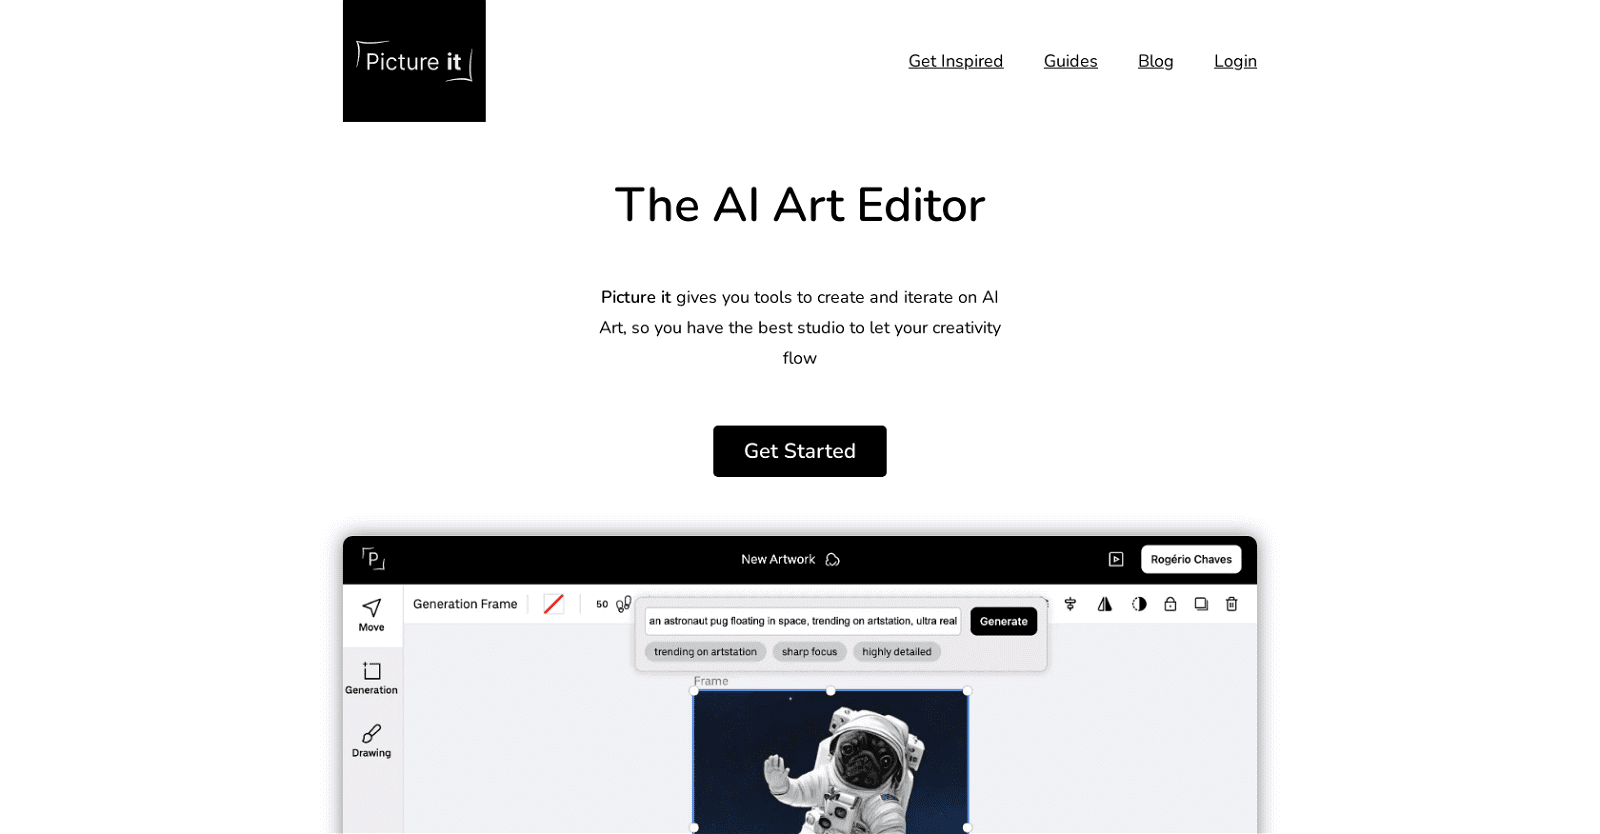Click the flip mirror icon
The width and height of the screenshot is (1600, 834).
coord(1105,604)
